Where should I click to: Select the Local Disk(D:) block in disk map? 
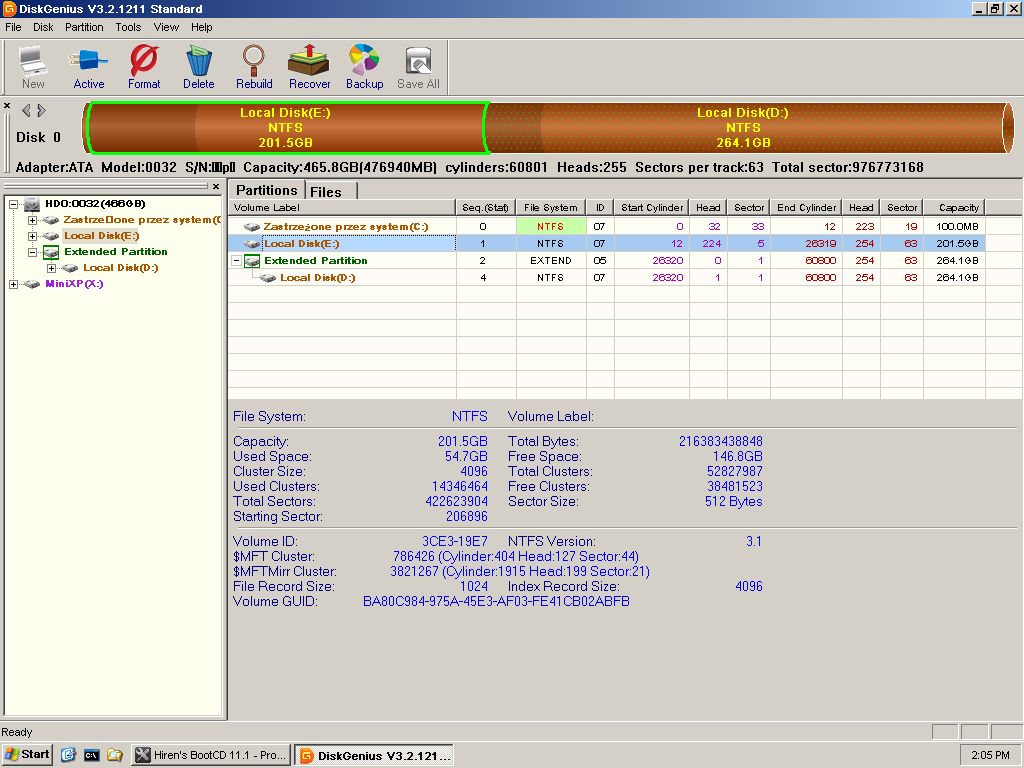pos(743,128)
